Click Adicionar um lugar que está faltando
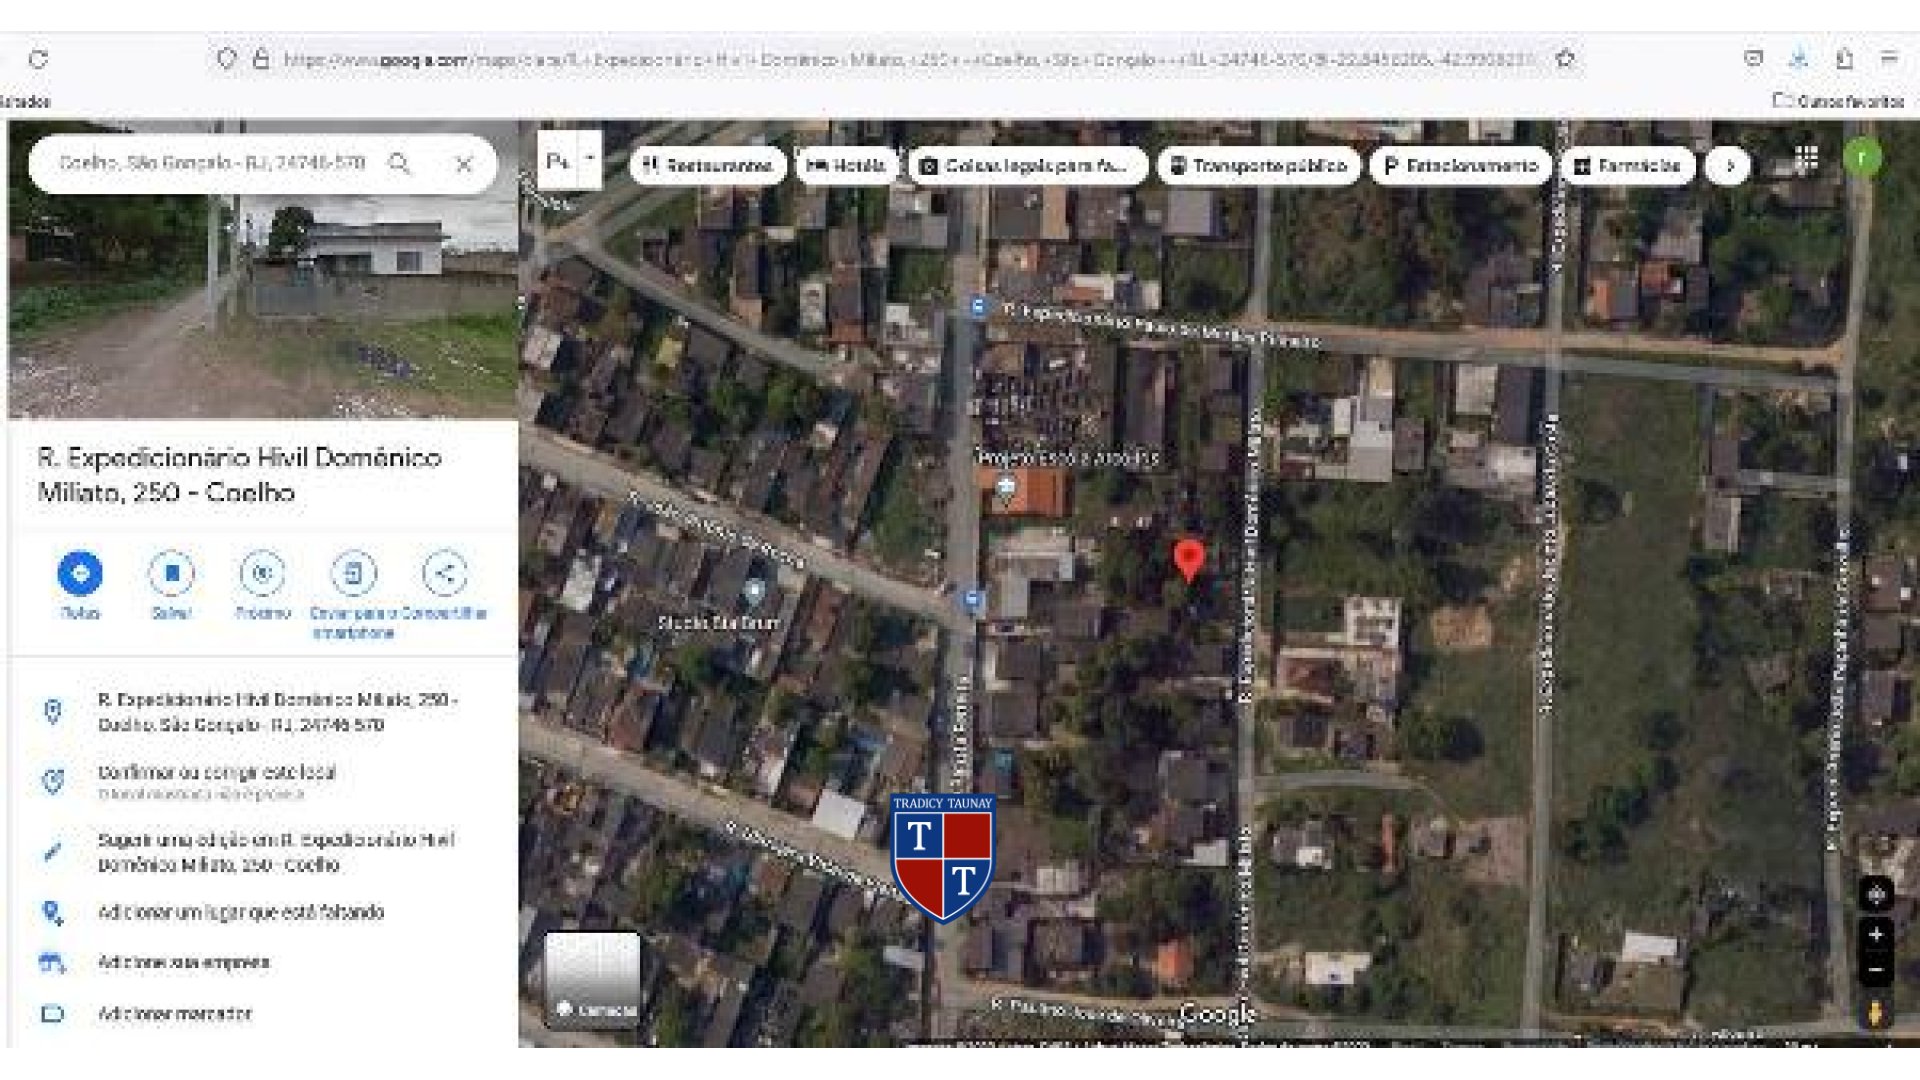 tap(240, 912)
